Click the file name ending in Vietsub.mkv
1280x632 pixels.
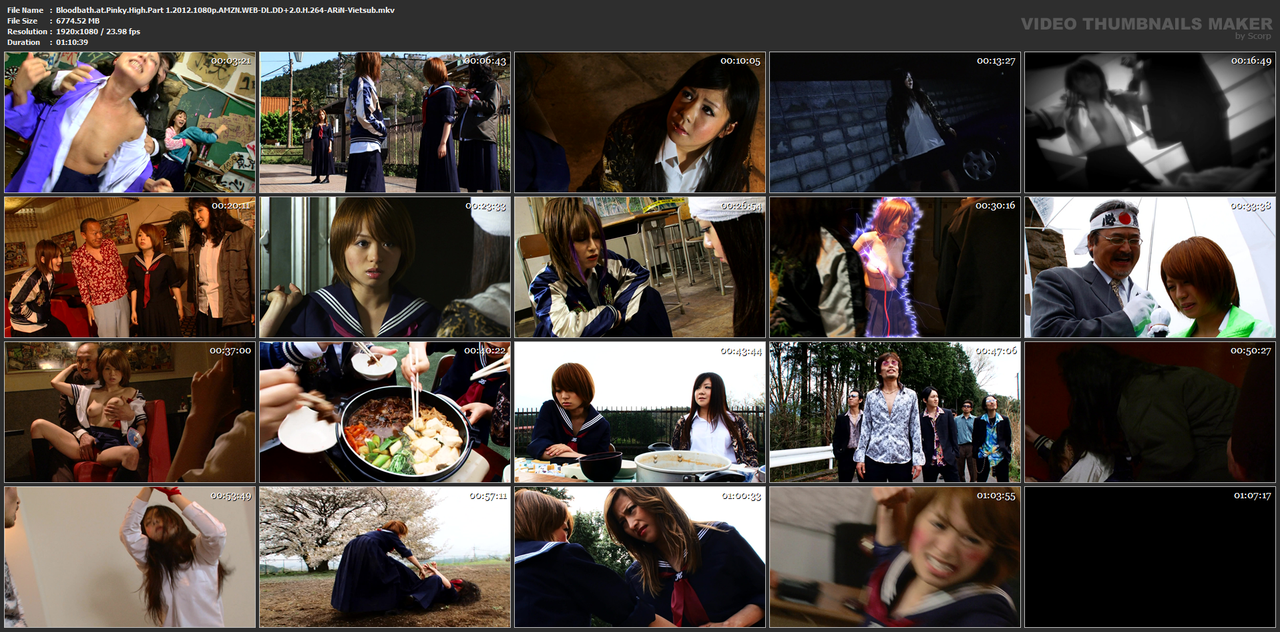click(x=225, y=9)
